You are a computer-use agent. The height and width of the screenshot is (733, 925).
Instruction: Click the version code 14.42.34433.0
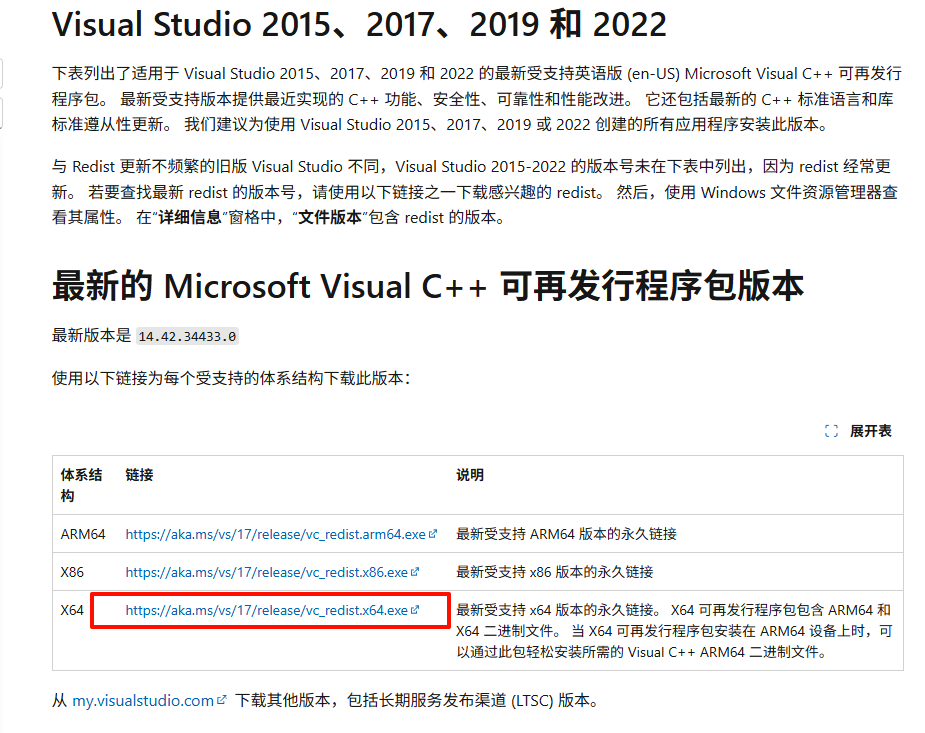pos(187,336)
